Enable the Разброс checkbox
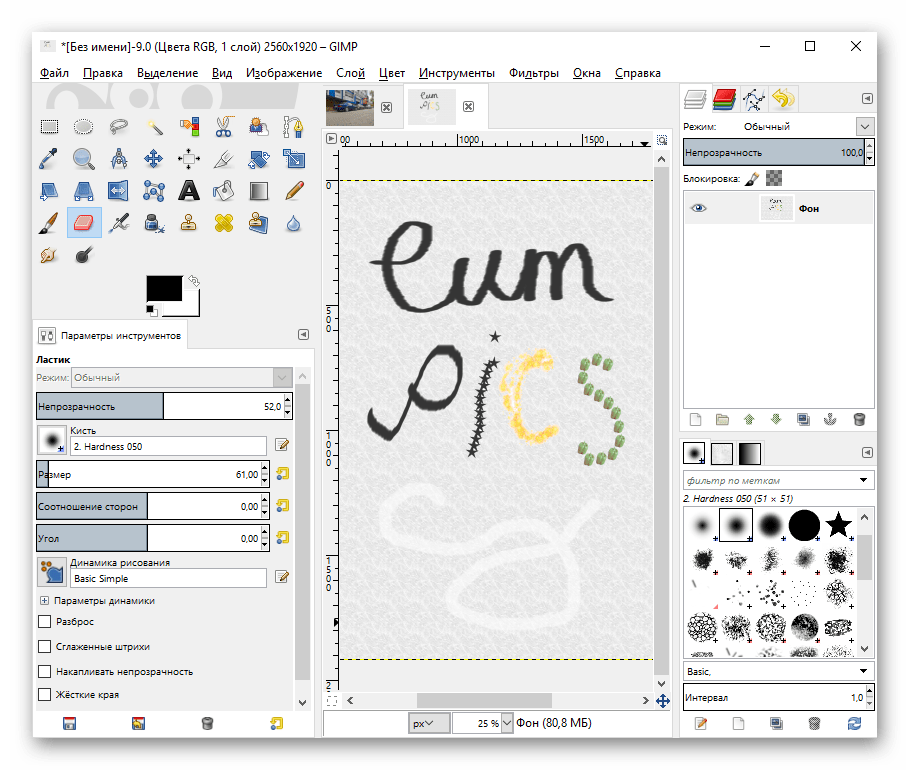The height and width of the screenshot is (770, 909). coord(44,622)
